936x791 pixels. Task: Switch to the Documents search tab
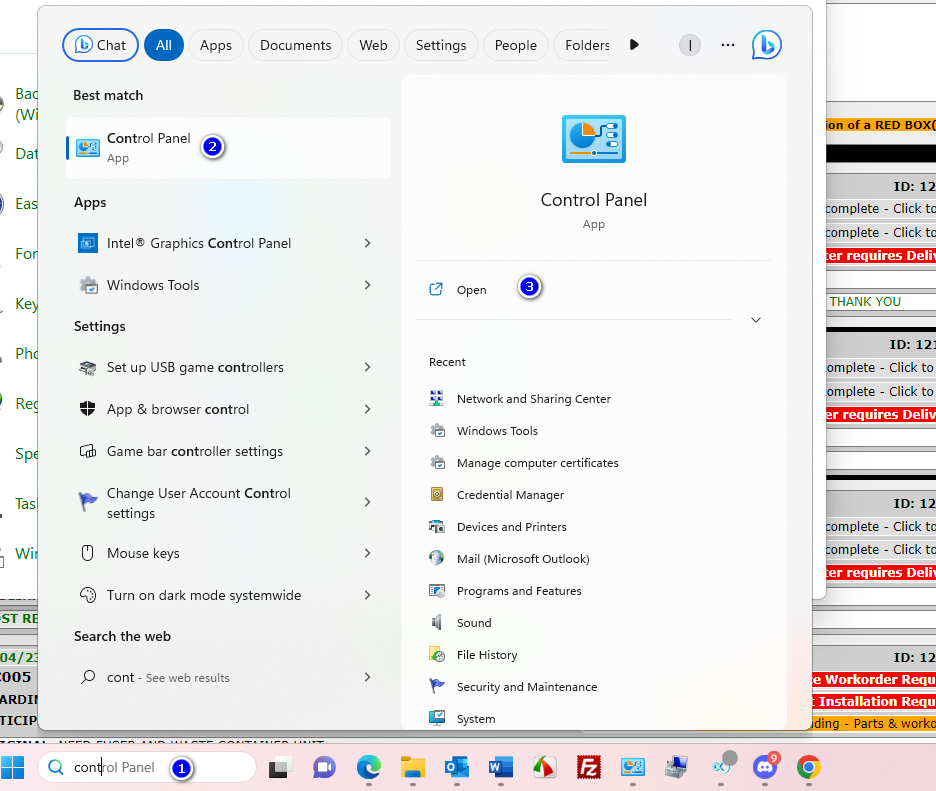coord(295,45)
